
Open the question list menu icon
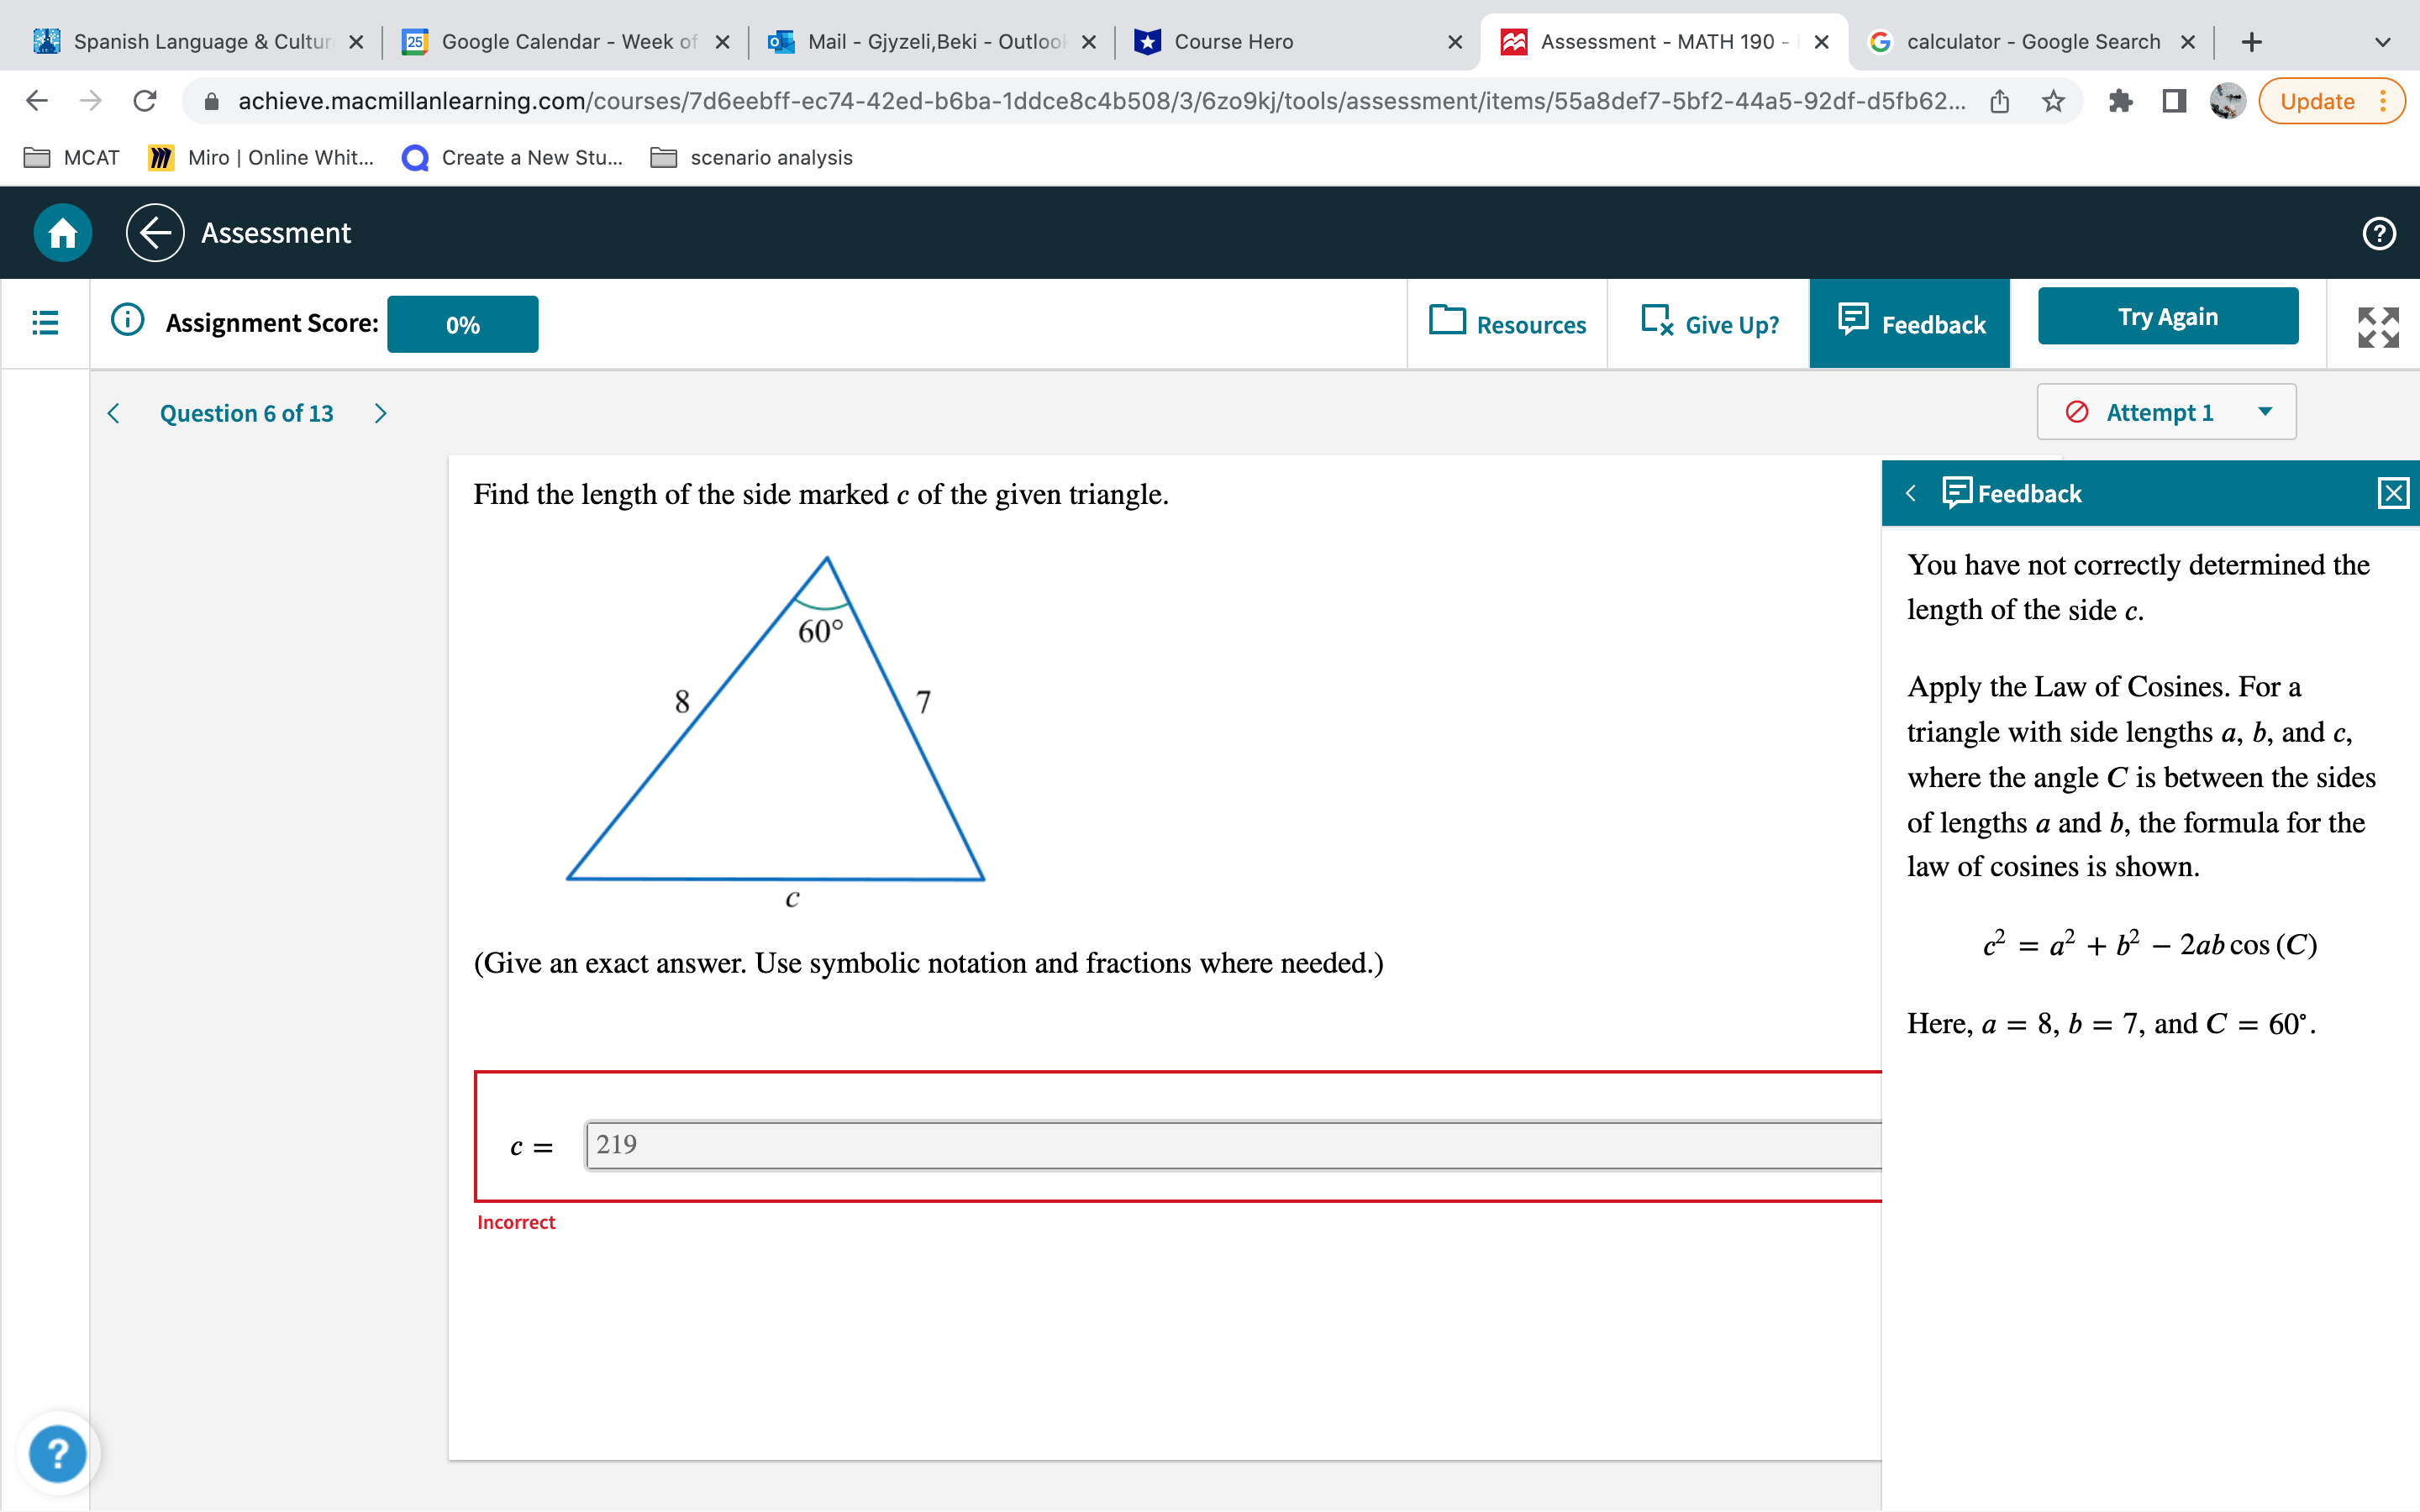tap(45, 323)
